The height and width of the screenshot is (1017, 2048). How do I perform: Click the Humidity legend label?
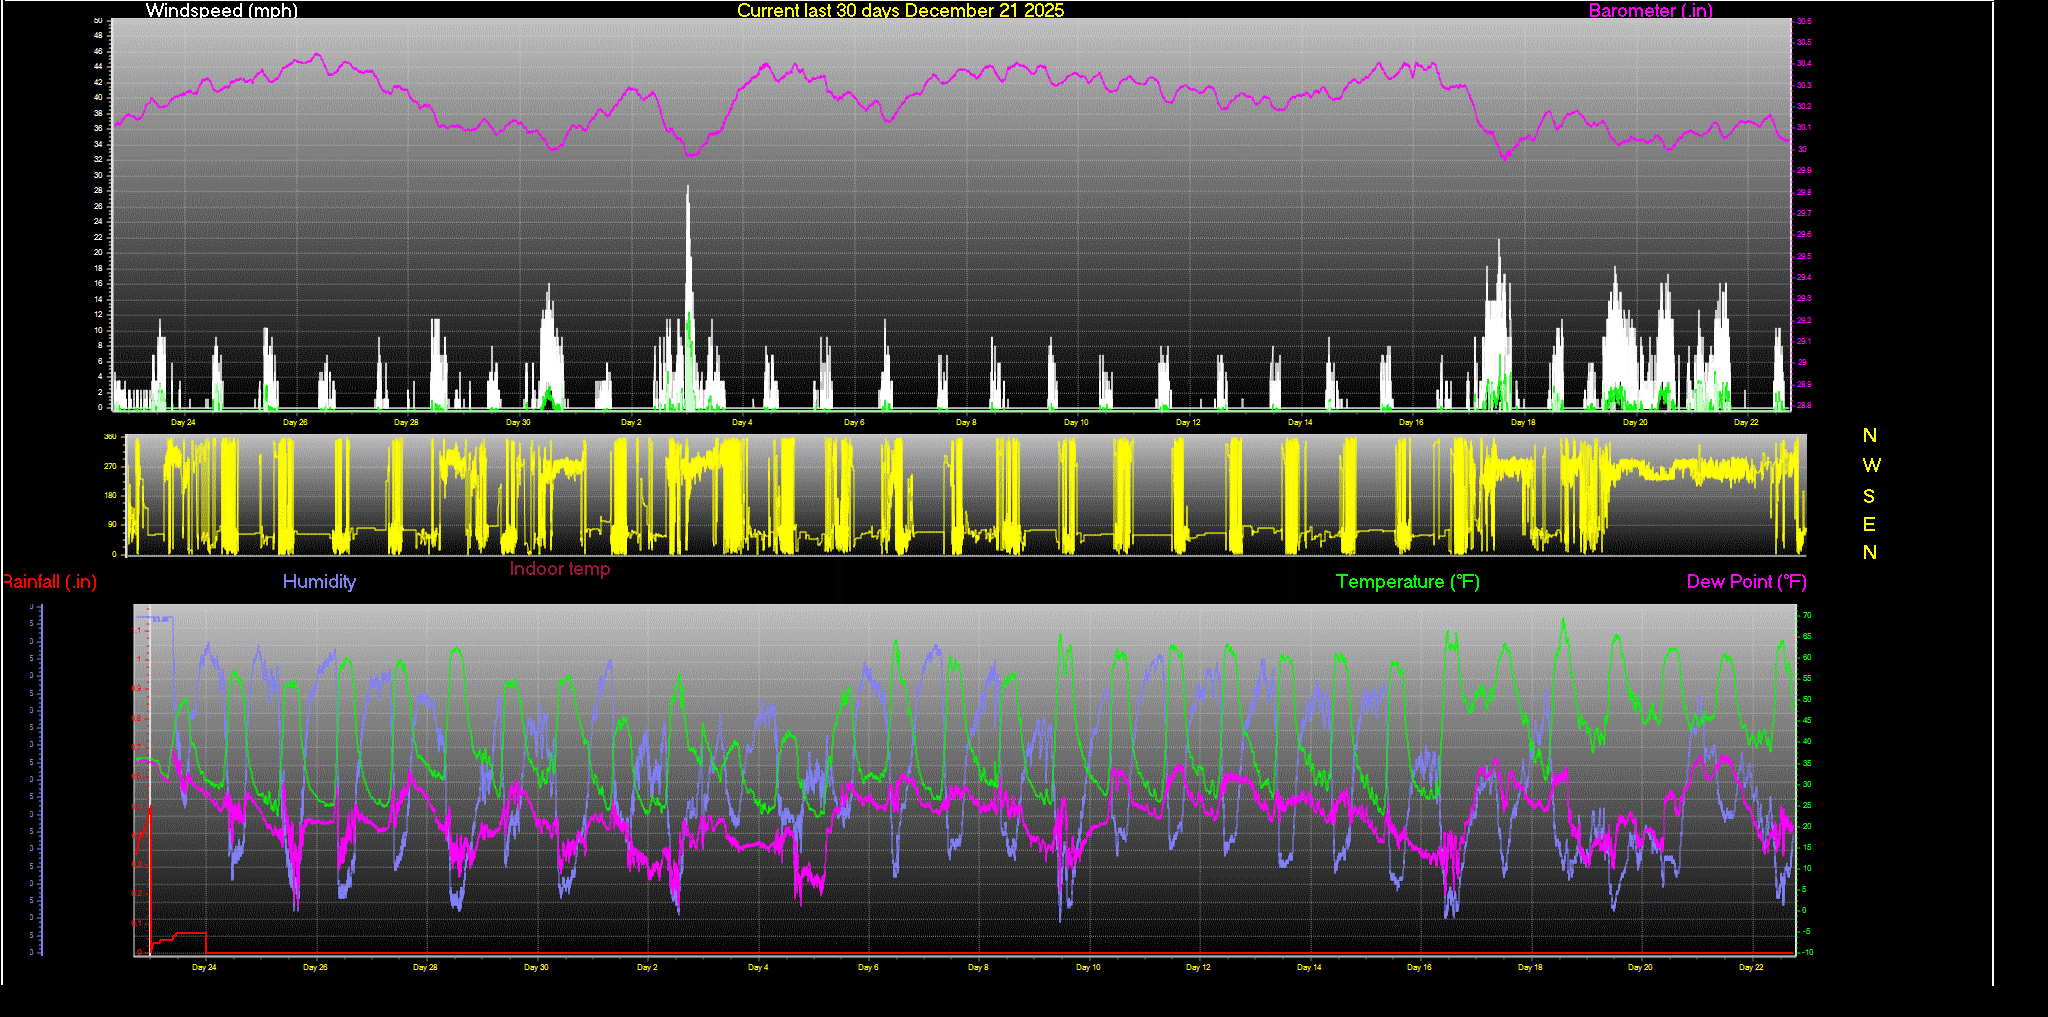coord(319,582)
